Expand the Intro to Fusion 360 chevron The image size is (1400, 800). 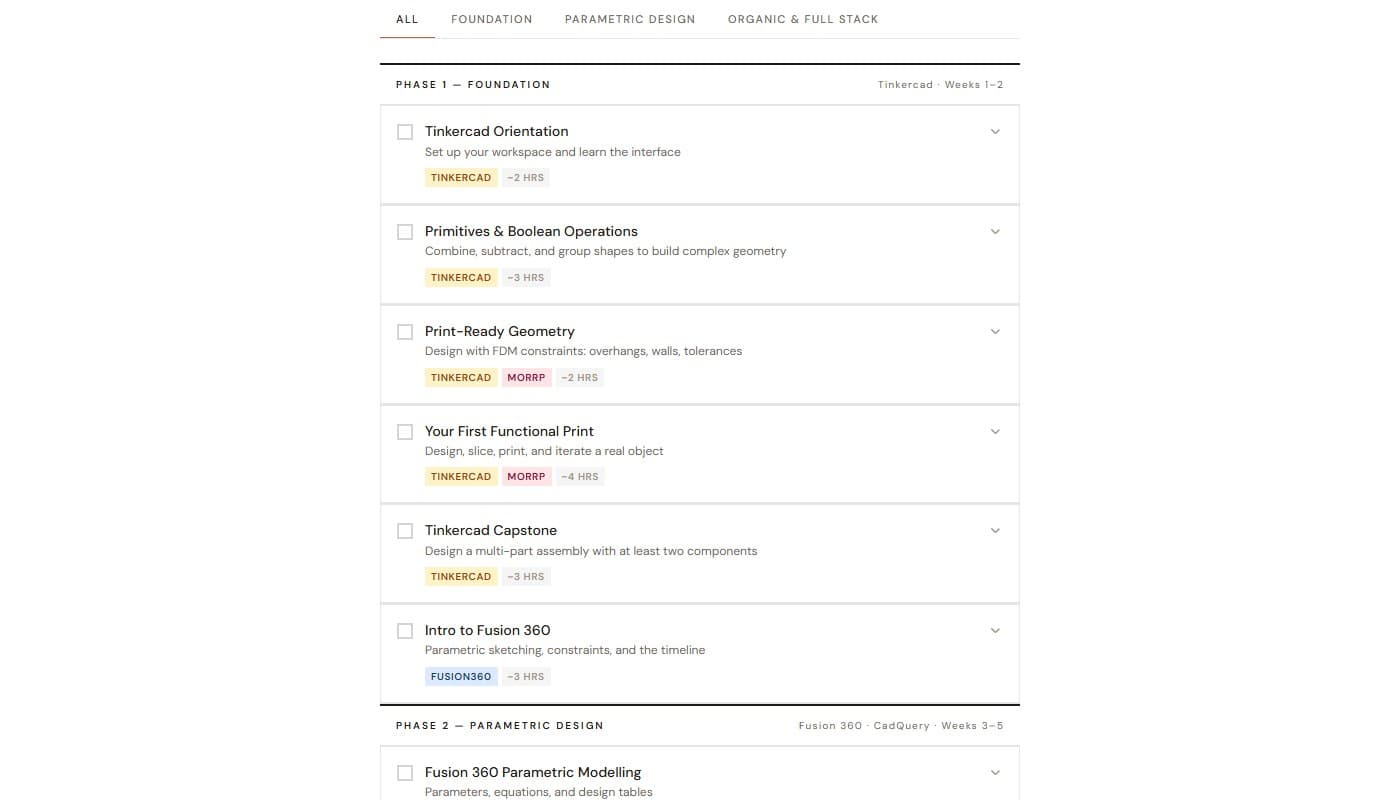tap(995, 631)
